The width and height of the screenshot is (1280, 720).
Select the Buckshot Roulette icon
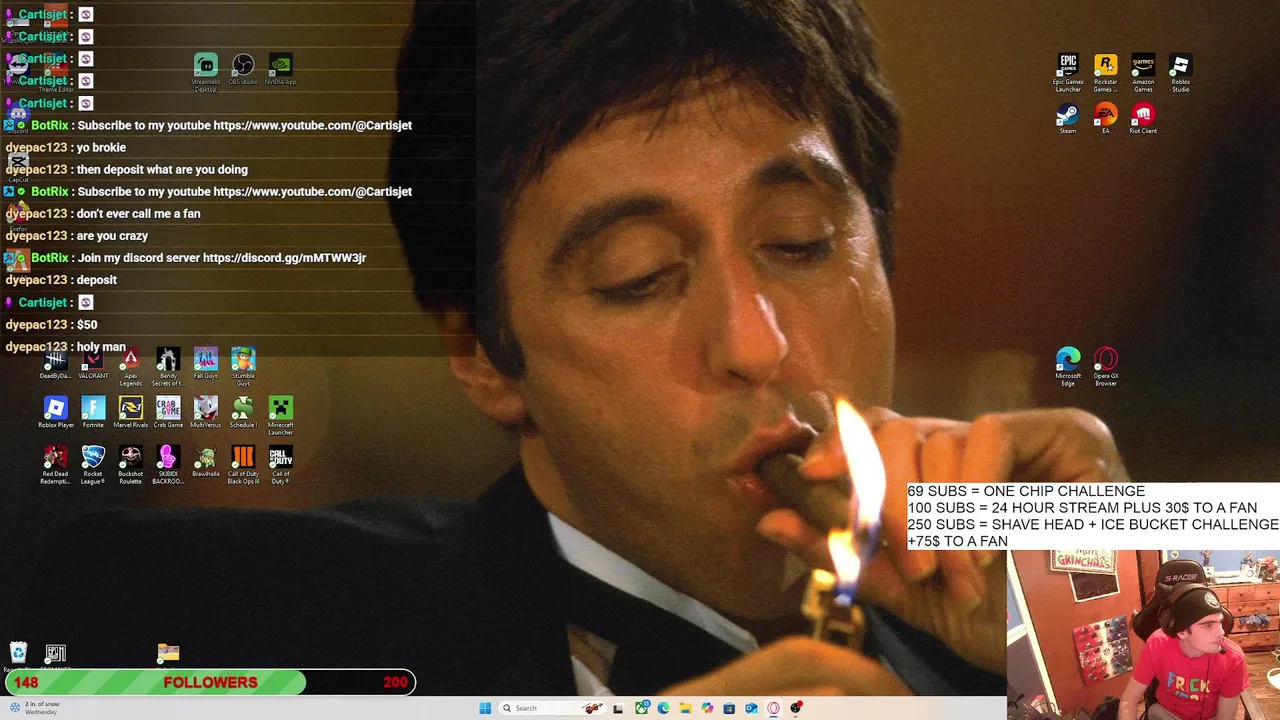pos(130,465)
